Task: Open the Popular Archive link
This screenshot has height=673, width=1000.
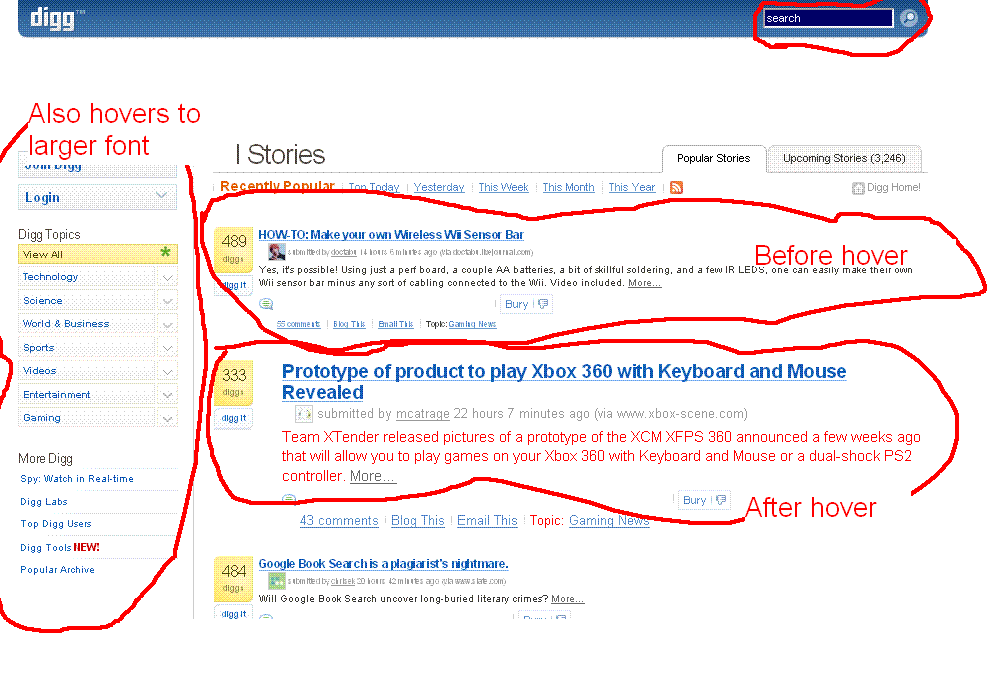Action: [57, 570]
